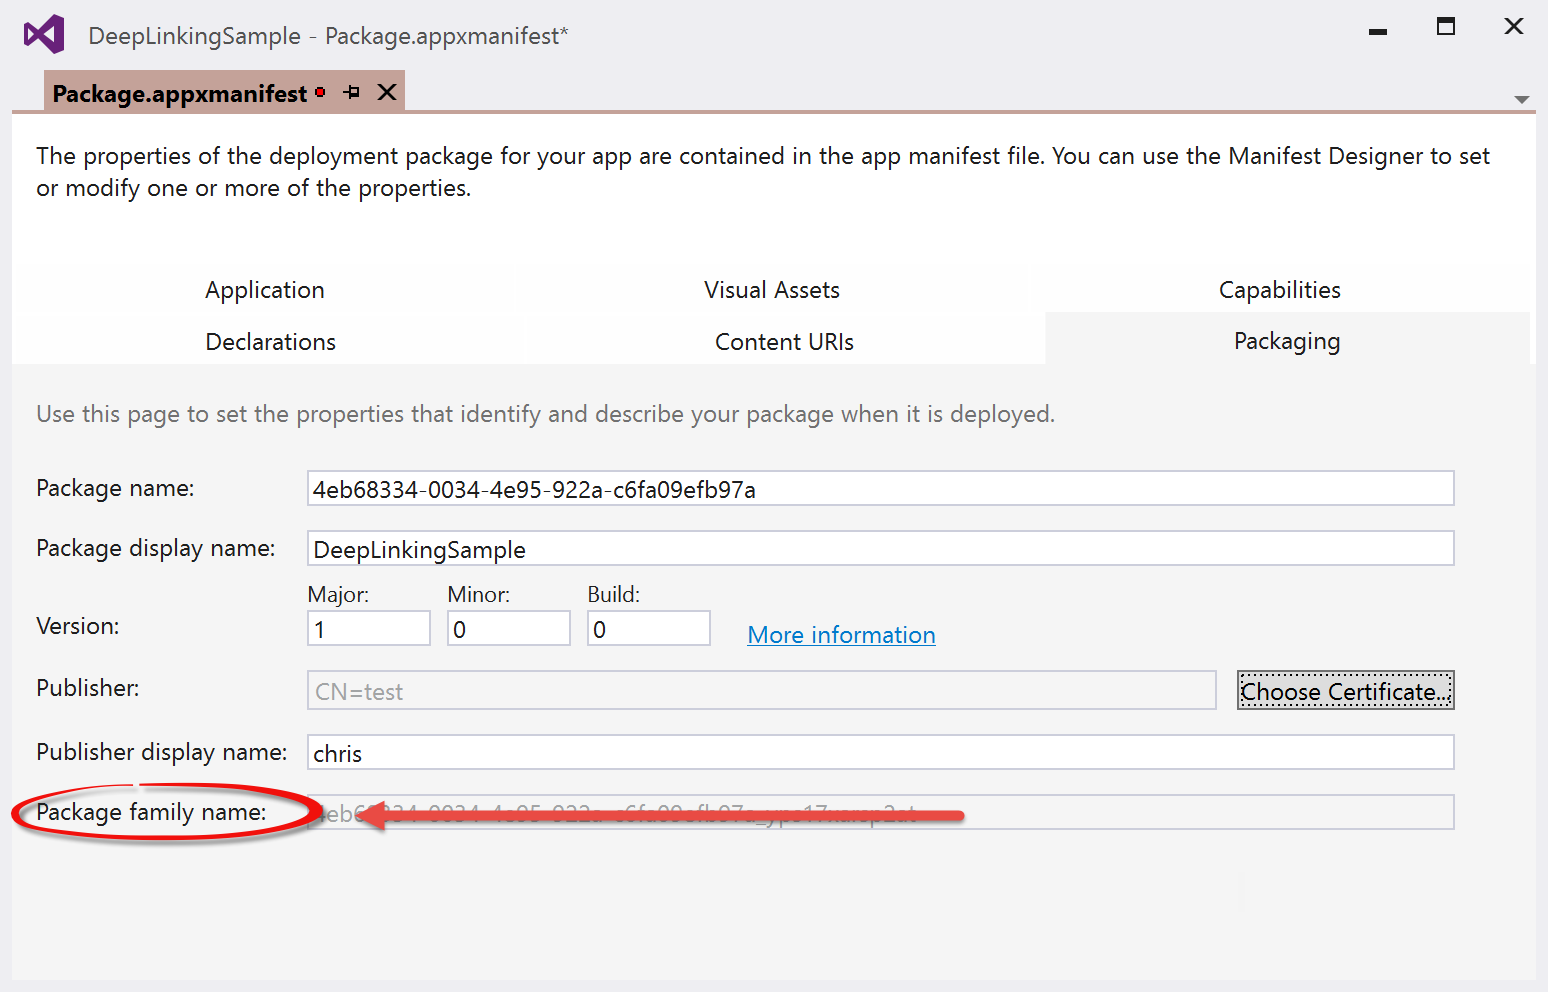Click the 'Build:' label

(x=614, y=594)
